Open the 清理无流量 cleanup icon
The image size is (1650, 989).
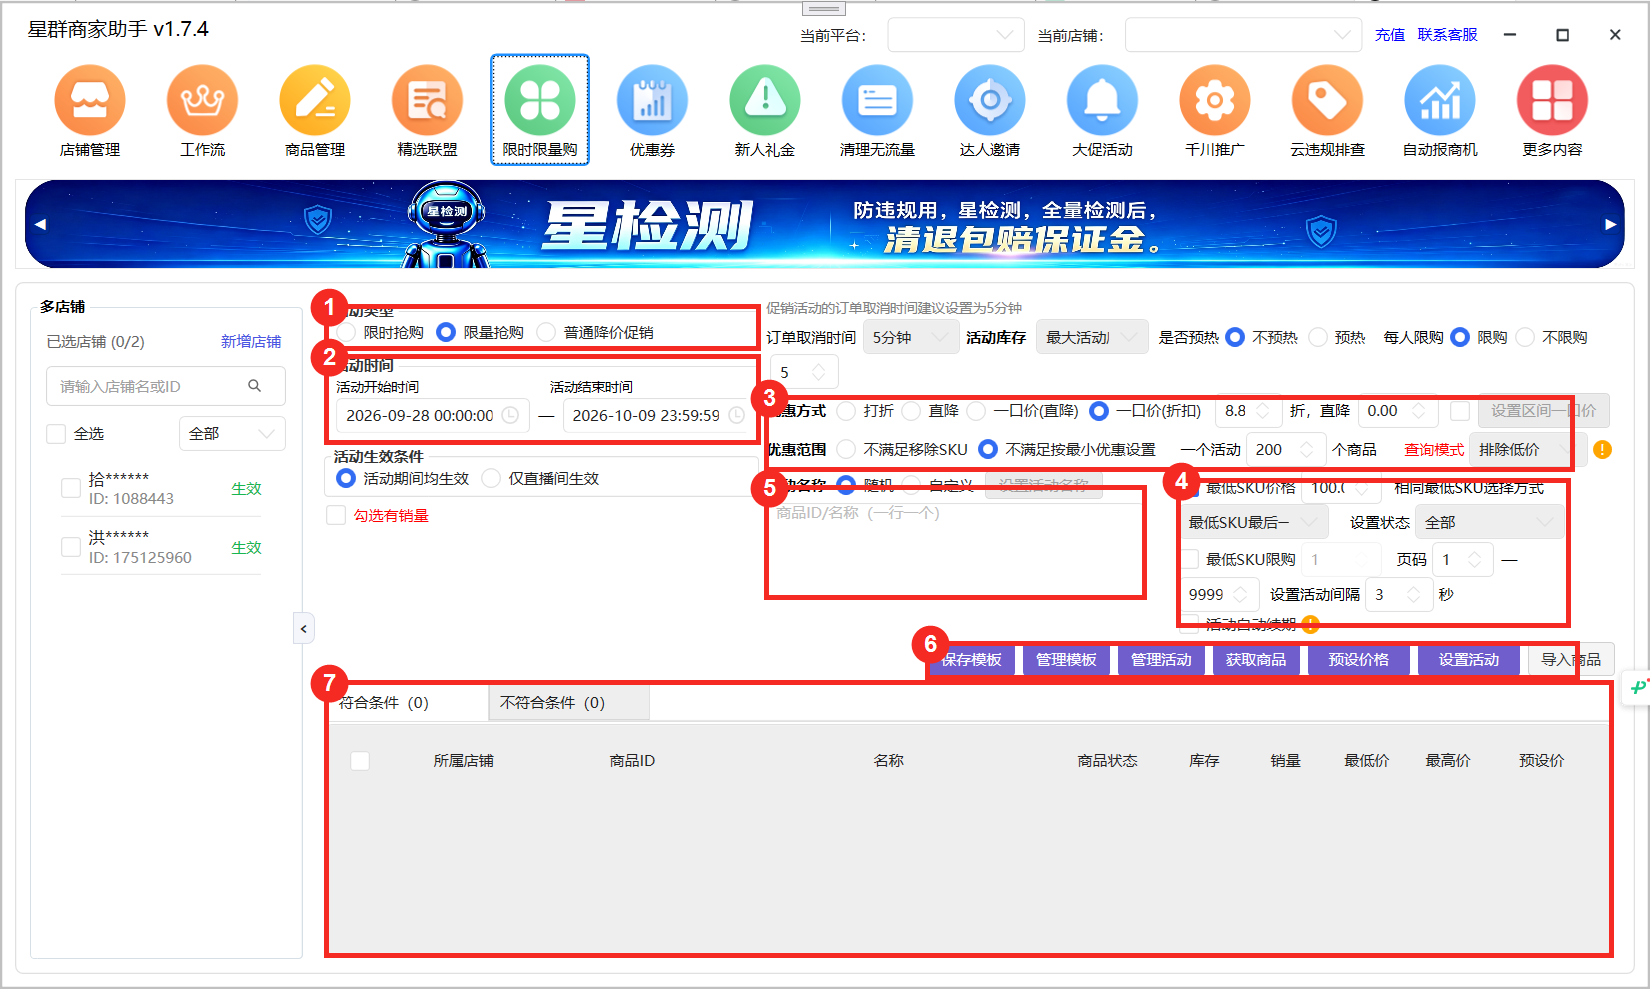(x=878, y=100)
